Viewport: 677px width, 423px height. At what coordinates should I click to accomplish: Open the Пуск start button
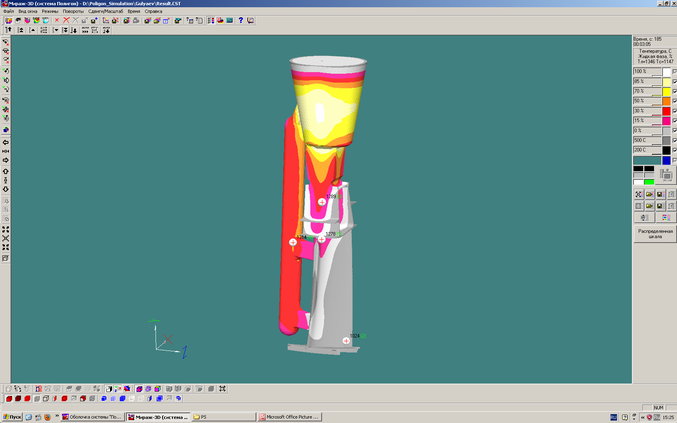click(12, 417)
